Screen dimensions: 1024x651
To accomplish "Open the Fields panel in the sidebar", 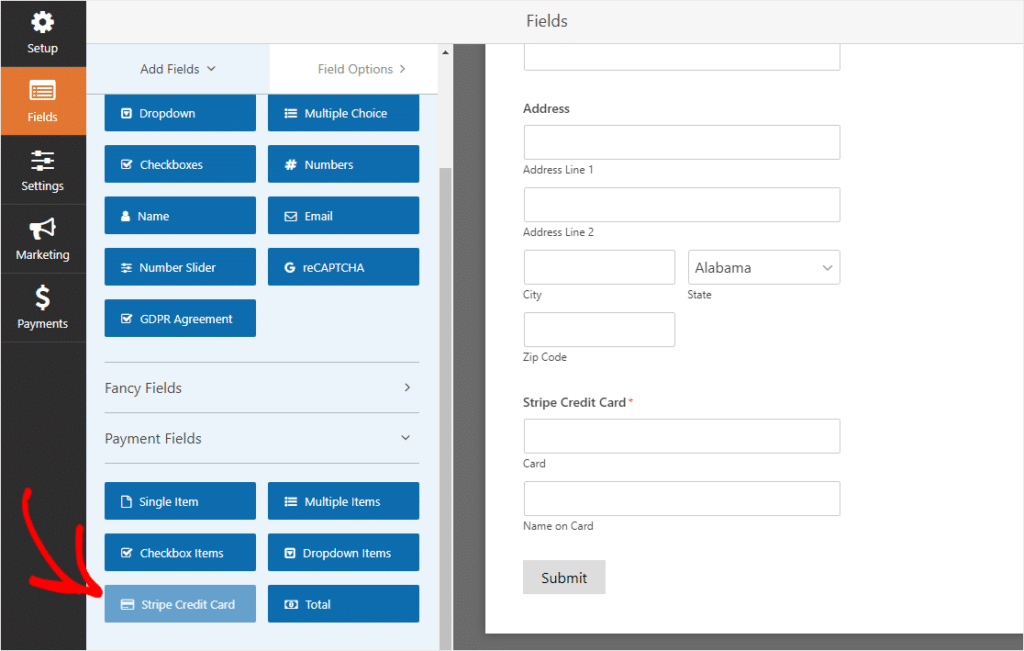I will point(42,101).
